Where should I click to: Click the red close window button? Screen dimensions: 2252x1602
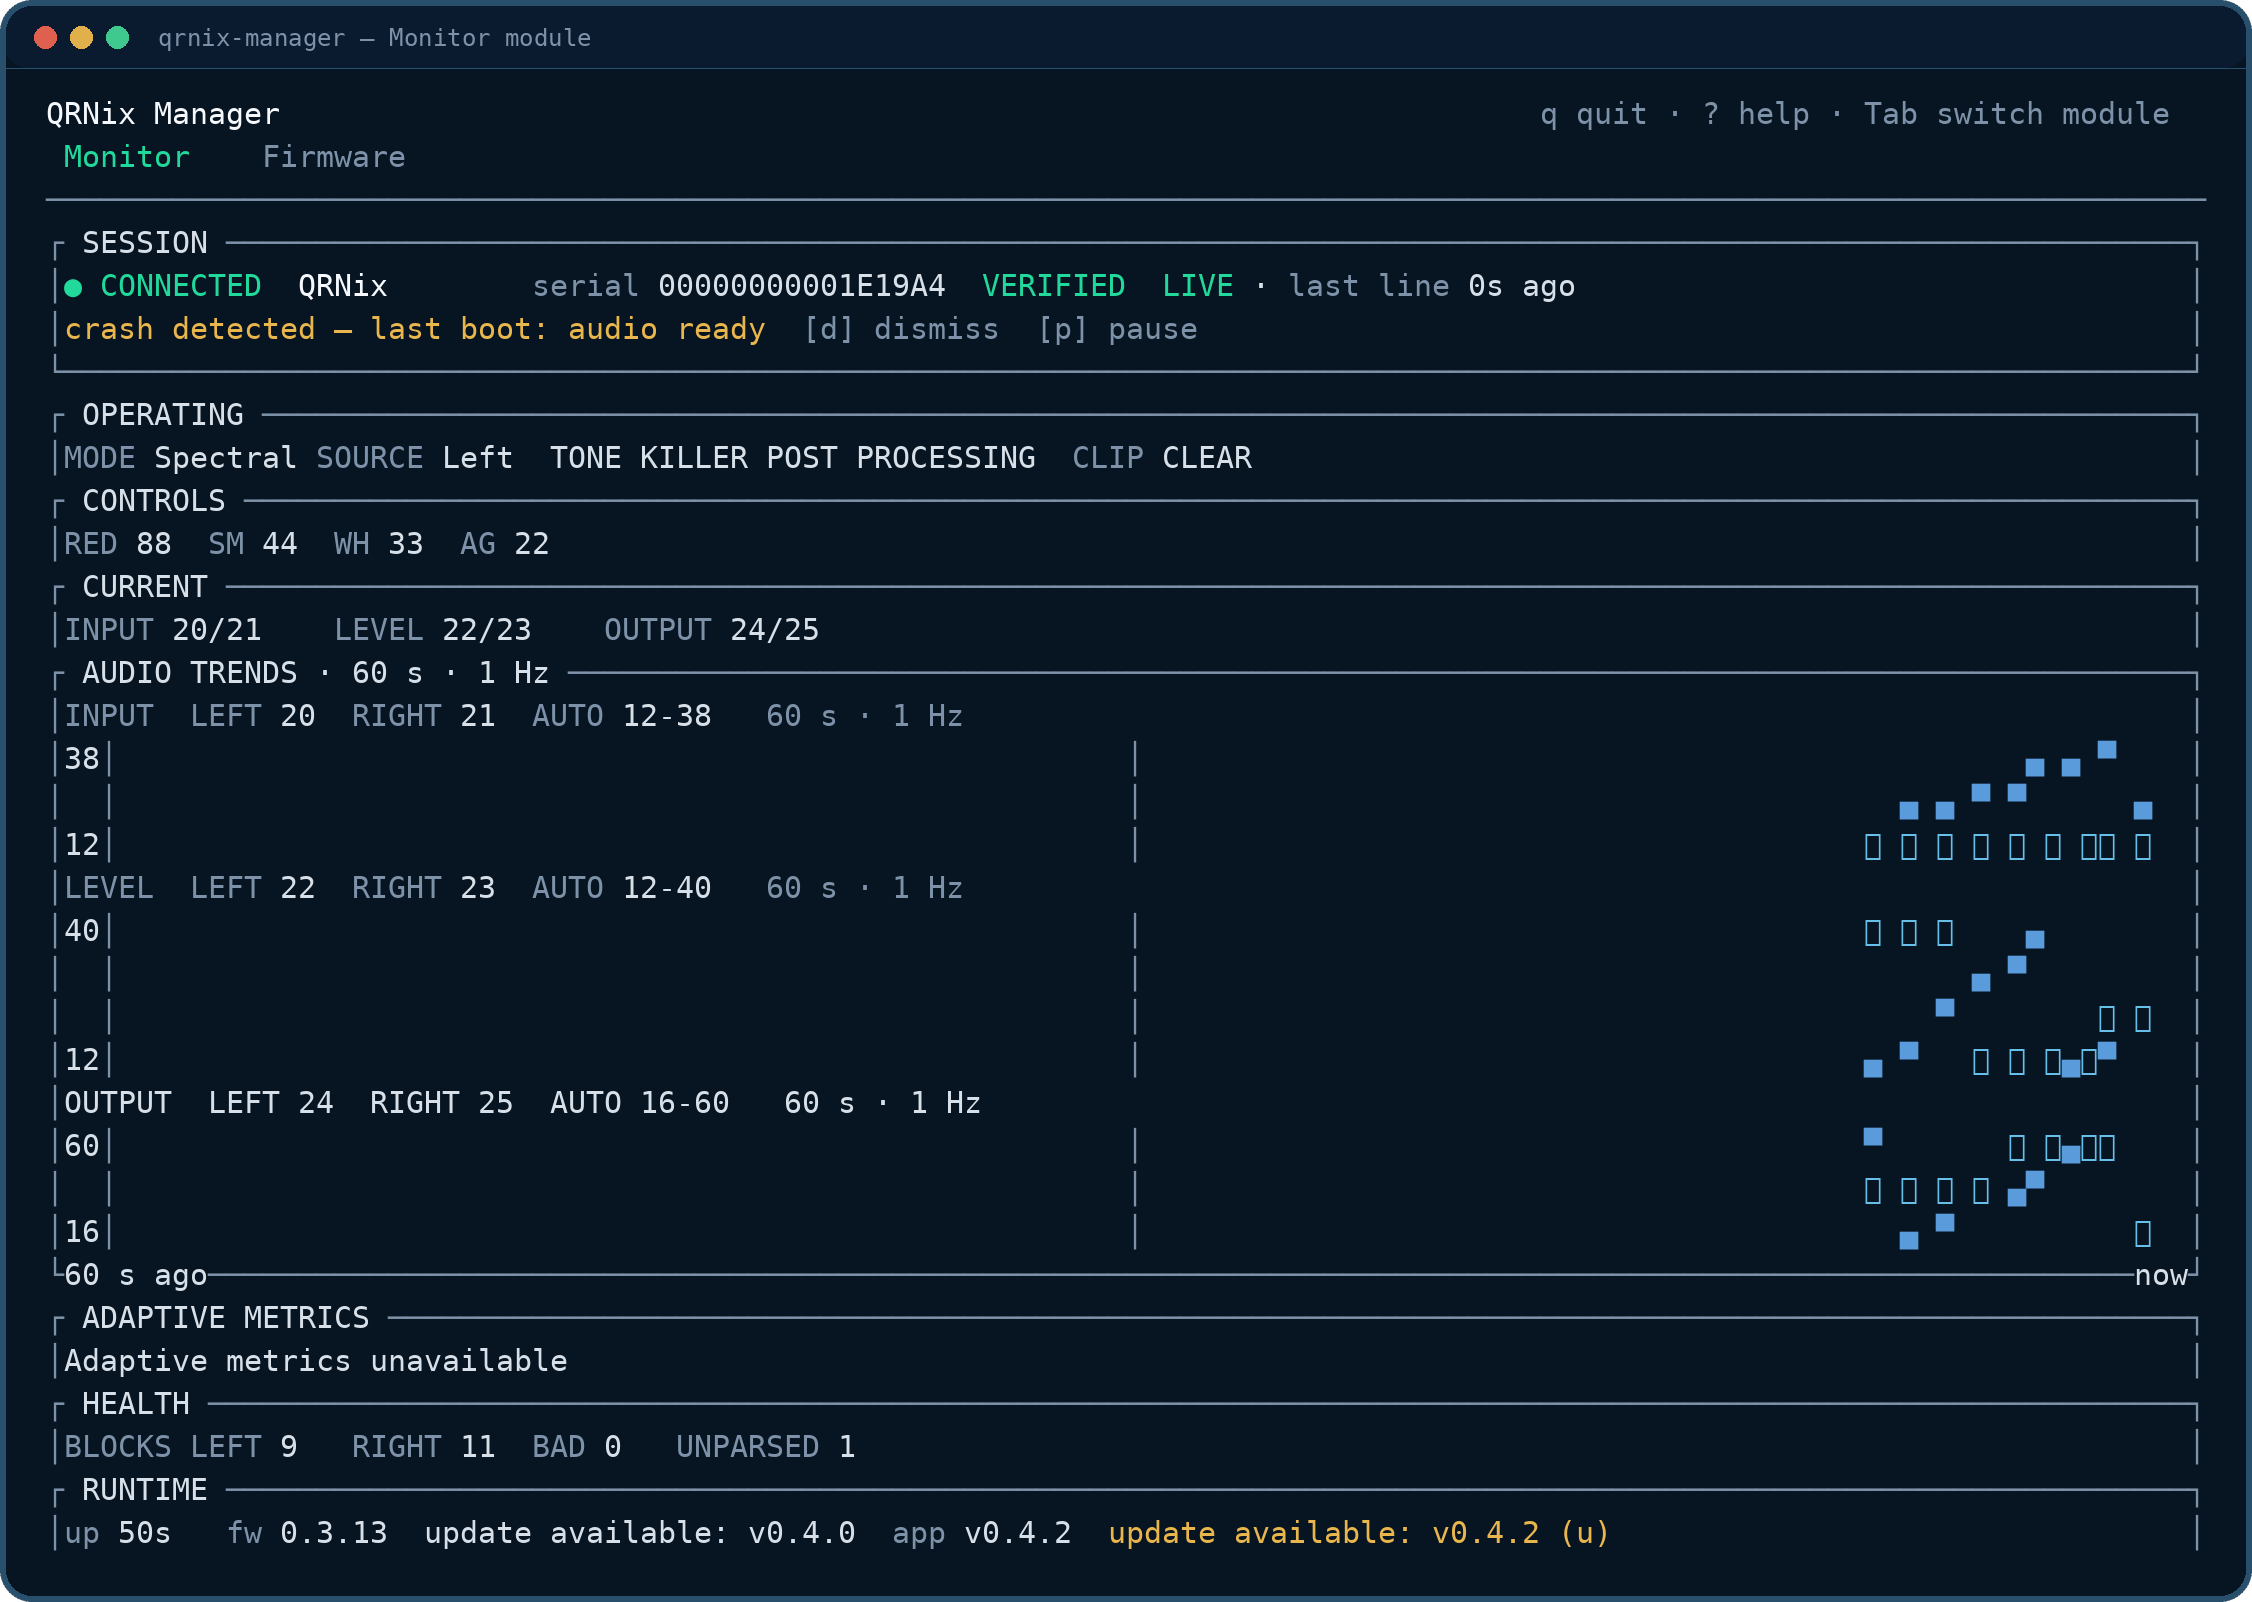pyautogui.click(x=46, y=38)
